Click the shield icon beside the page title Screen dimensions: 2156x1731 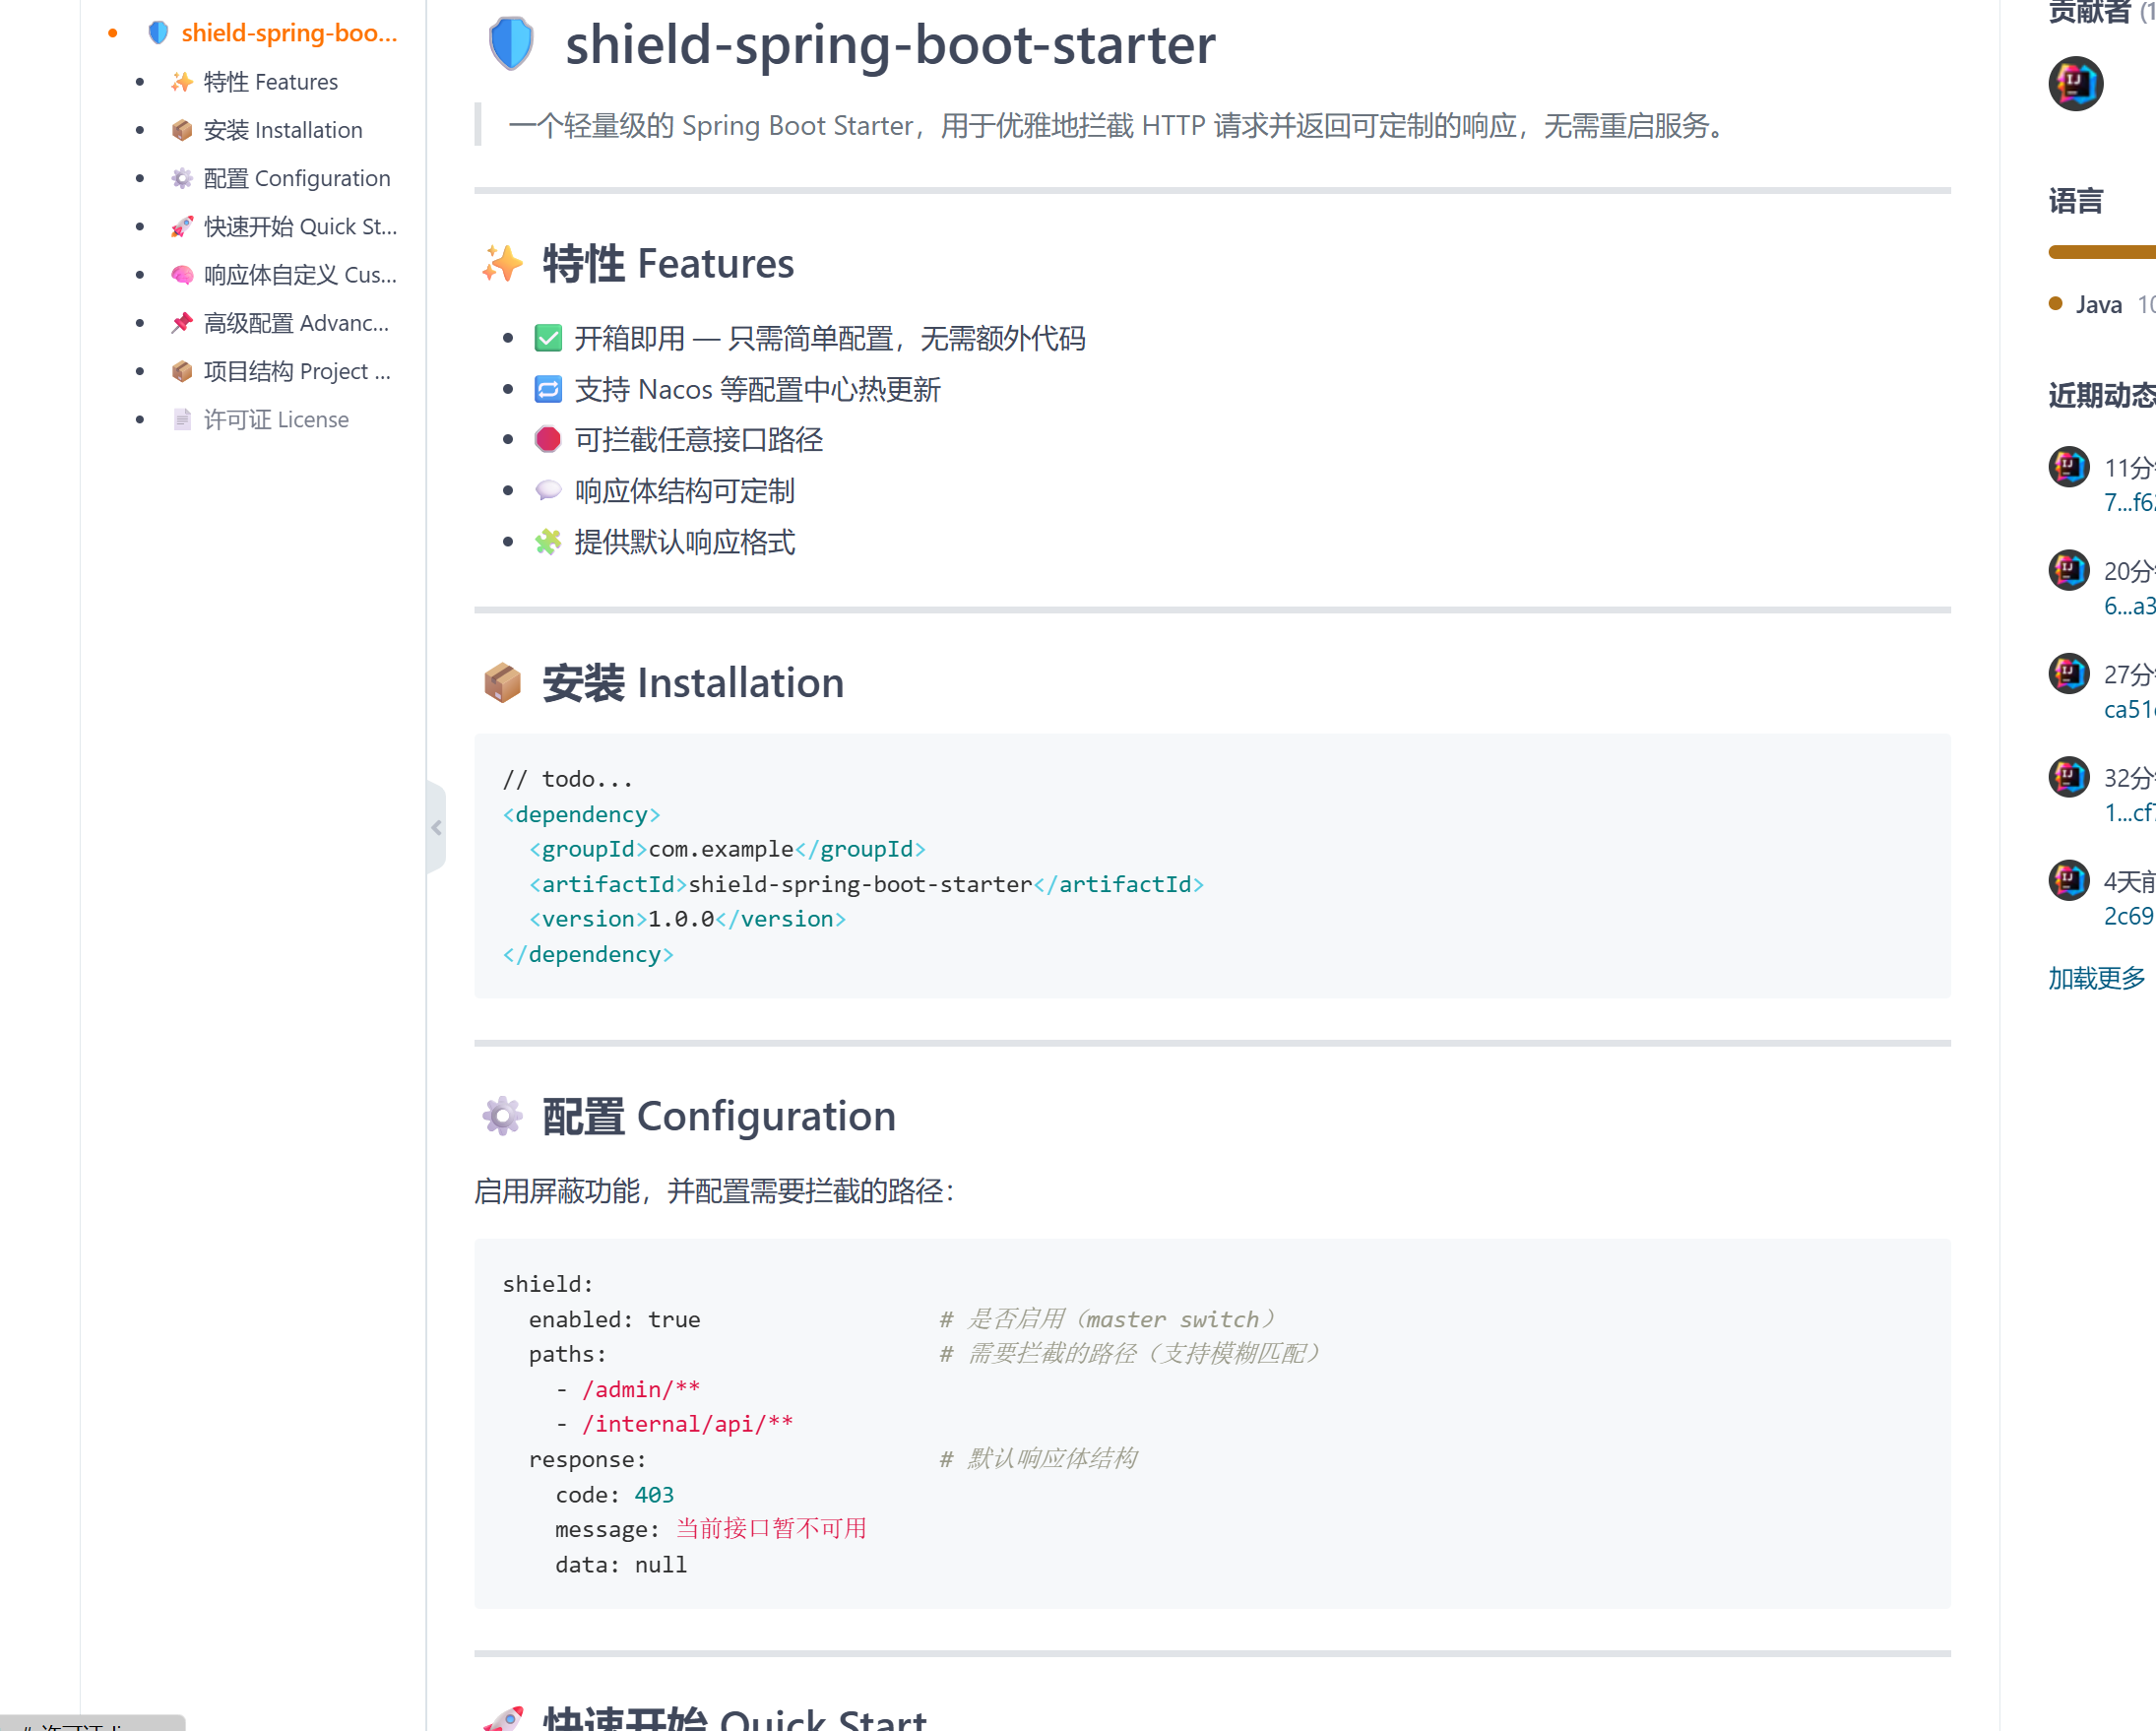[511, 44]
